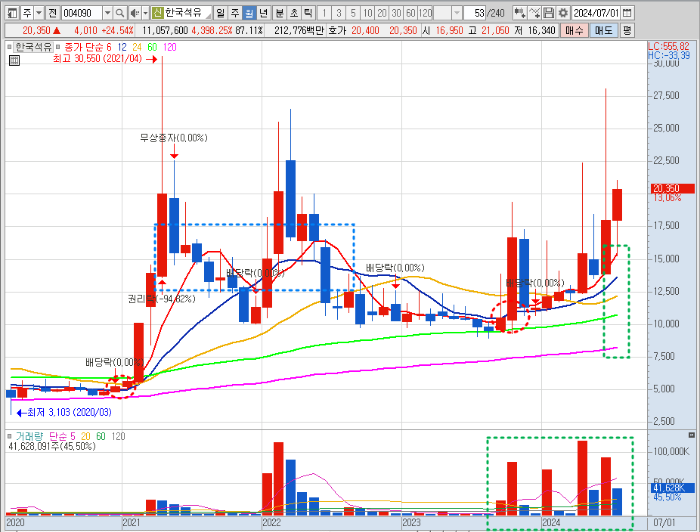
Task: Click the green 60 moving average legend
Action: coord(152,47)
